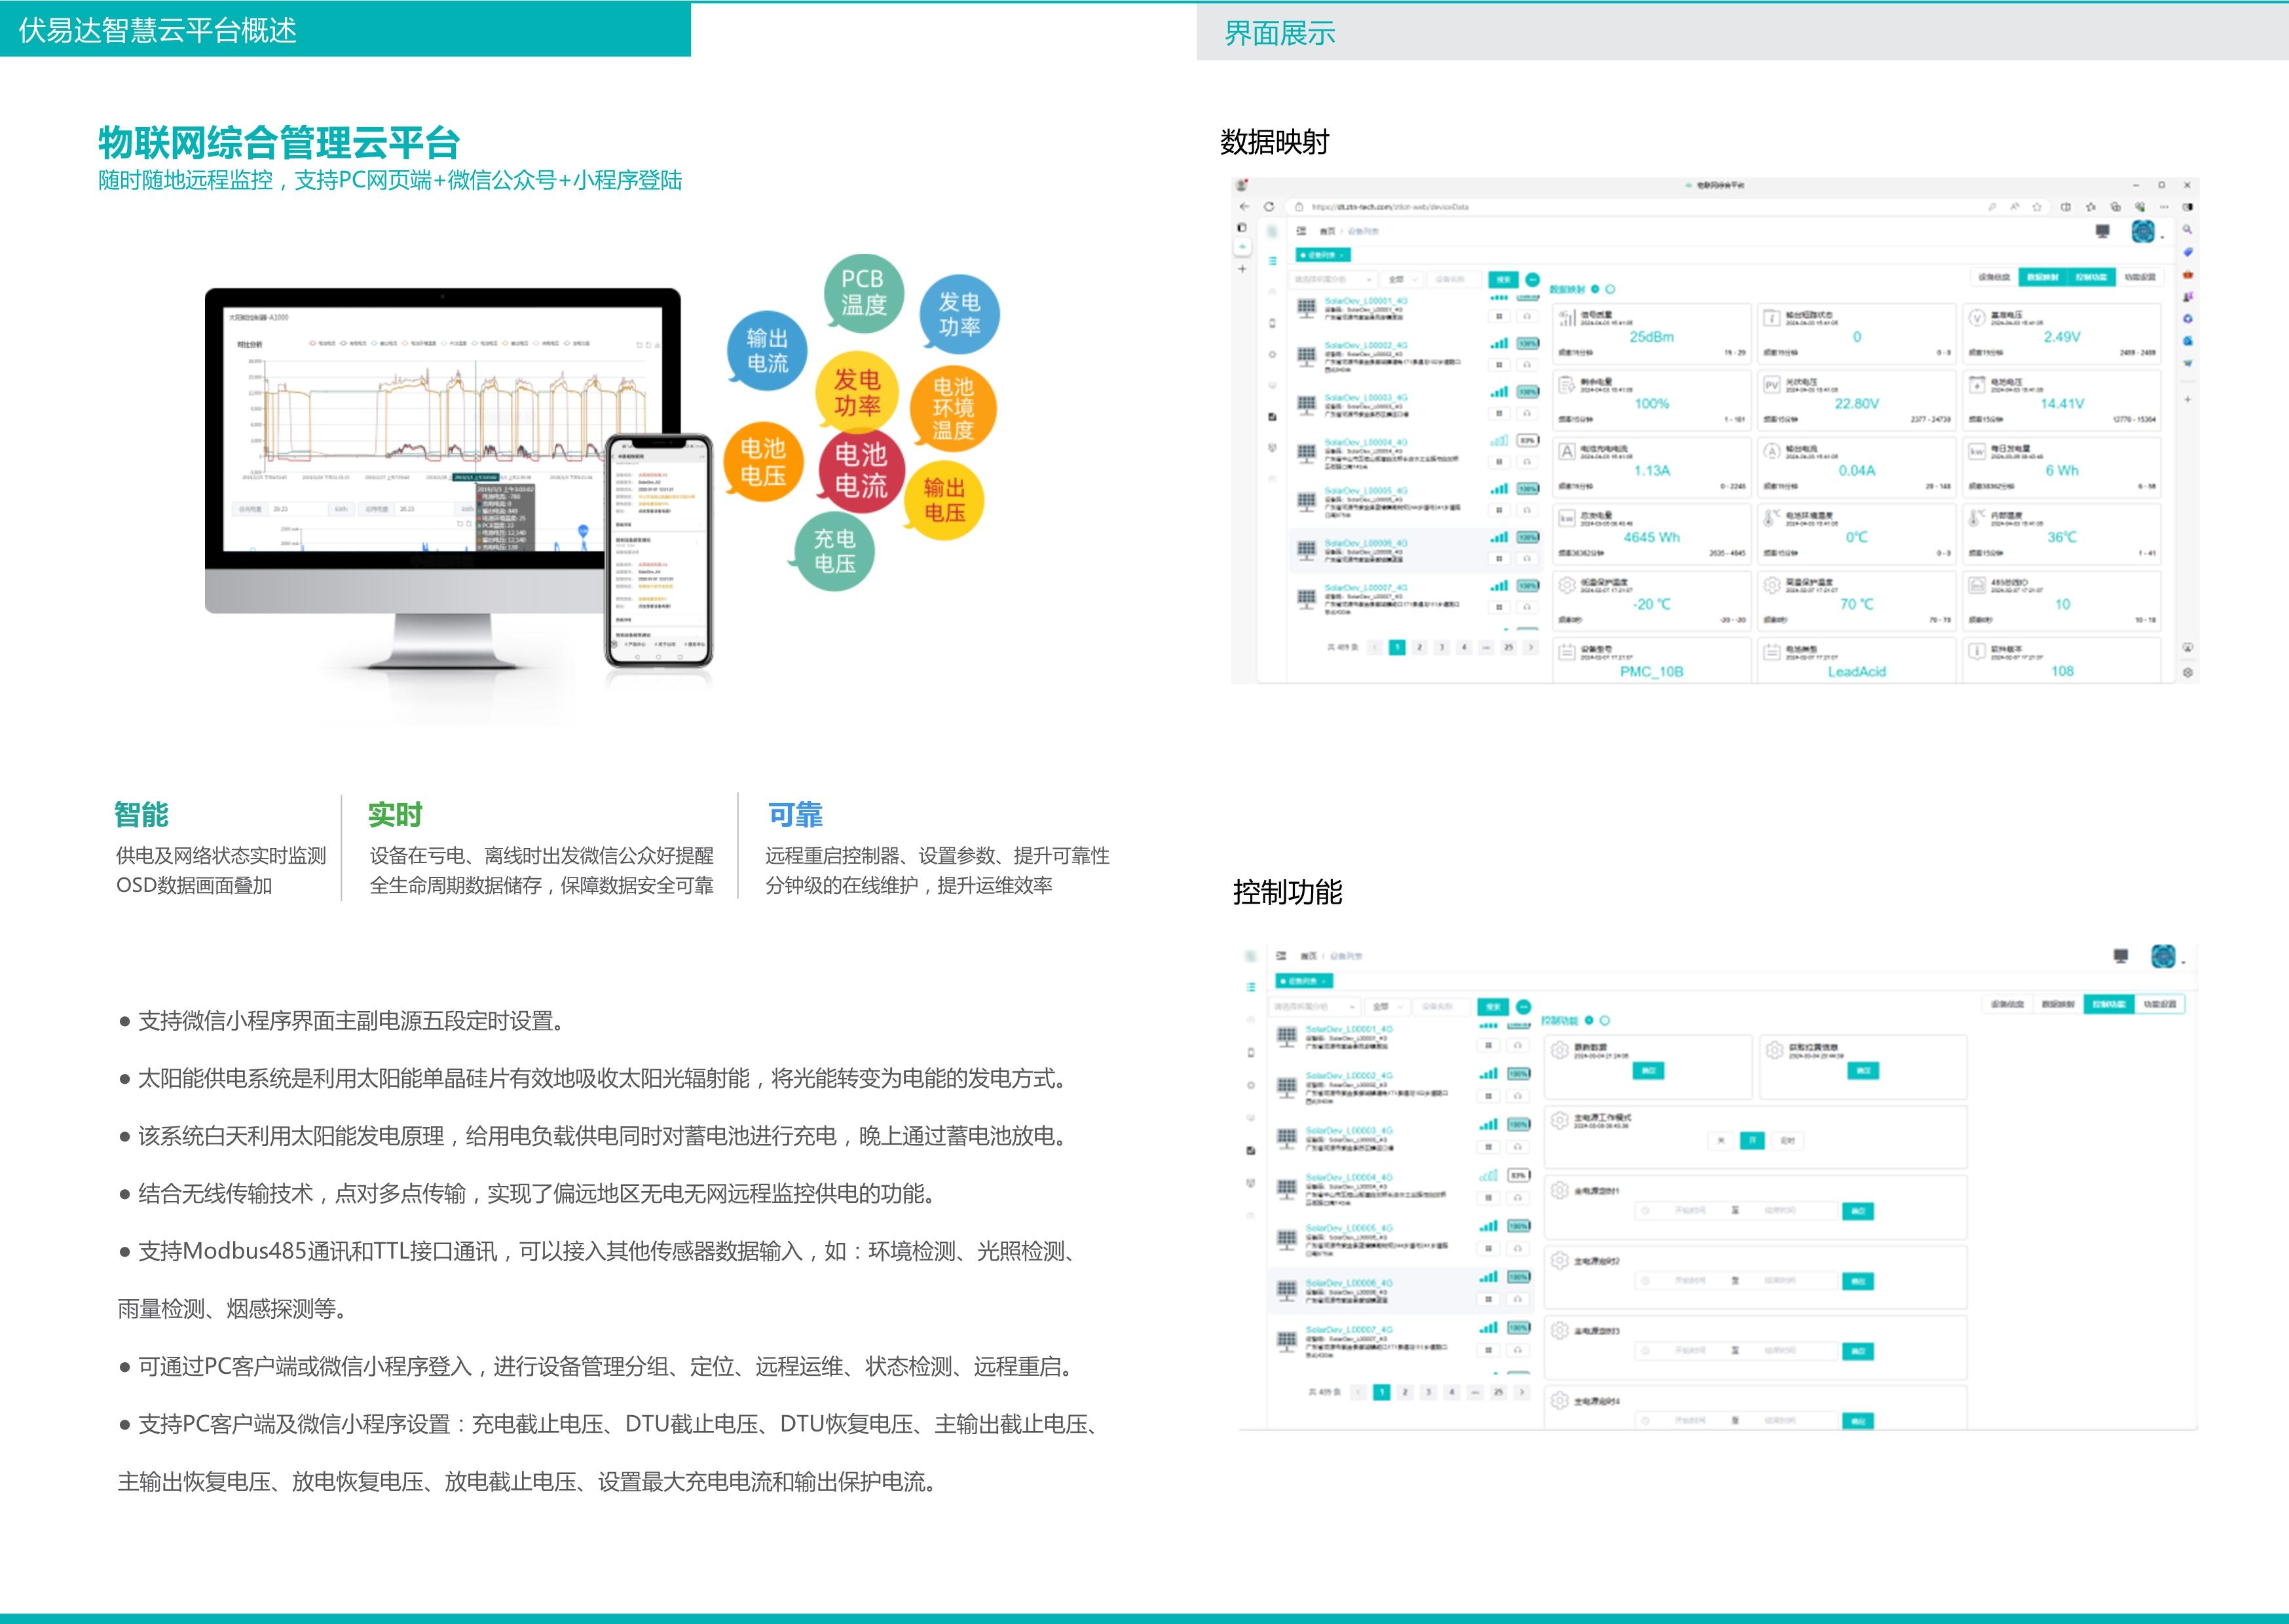Select the 关 mode option in lower screenshot
Image resolution: width=2289 pixels, height=1624 pixels.
(1720, 1140)
